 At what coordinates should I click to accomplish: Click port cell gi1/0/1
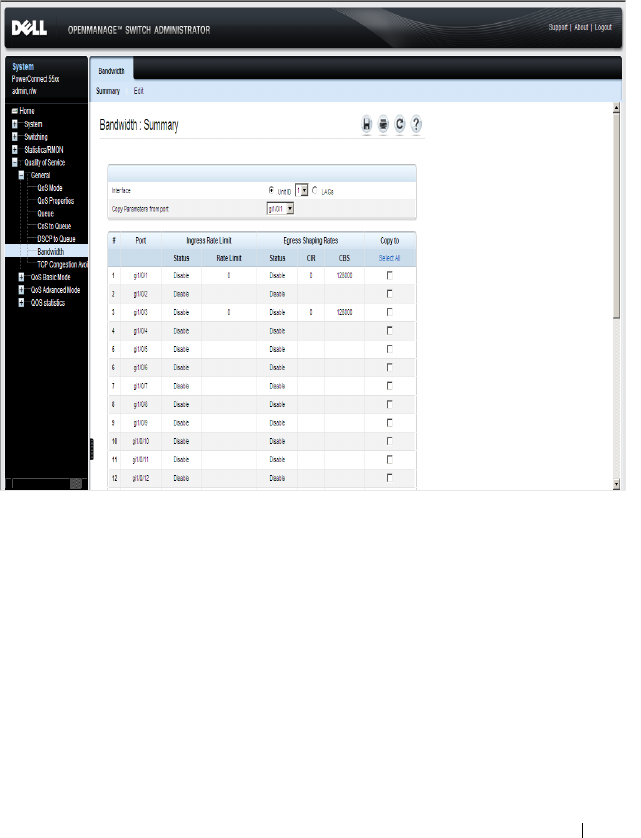pos(141,276)
